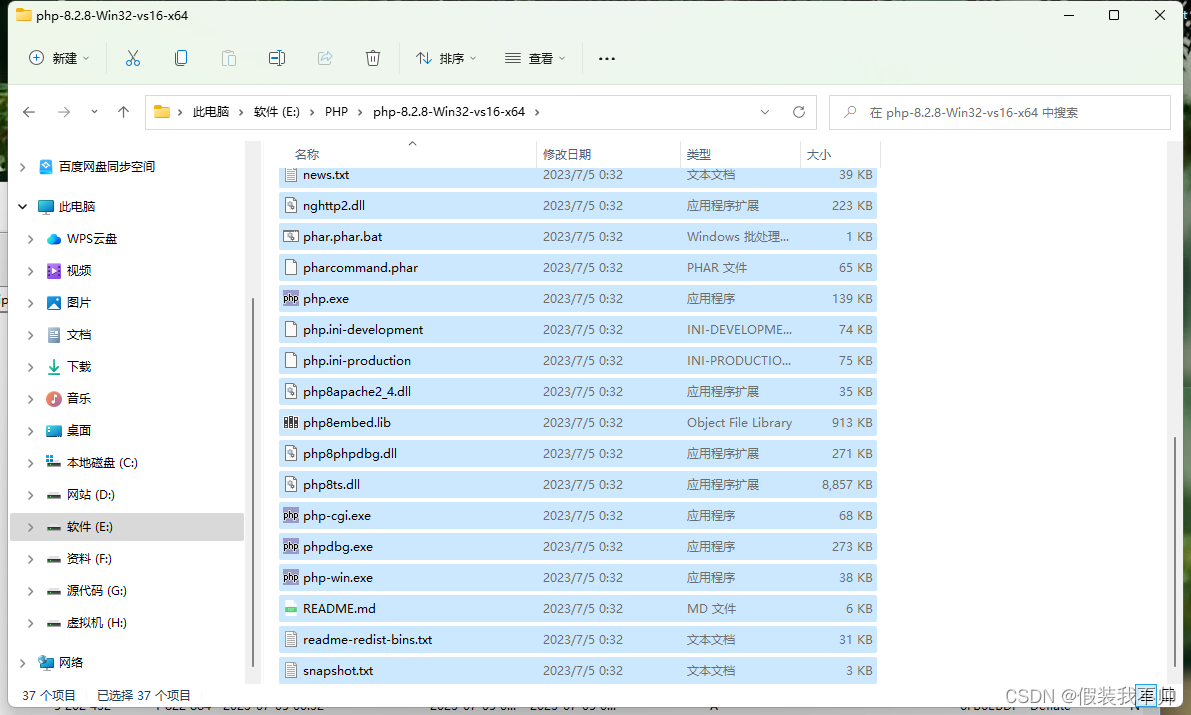The image size is (1191, 715).
Task: Select the php.ini-production file
Action: click(578, 361)
